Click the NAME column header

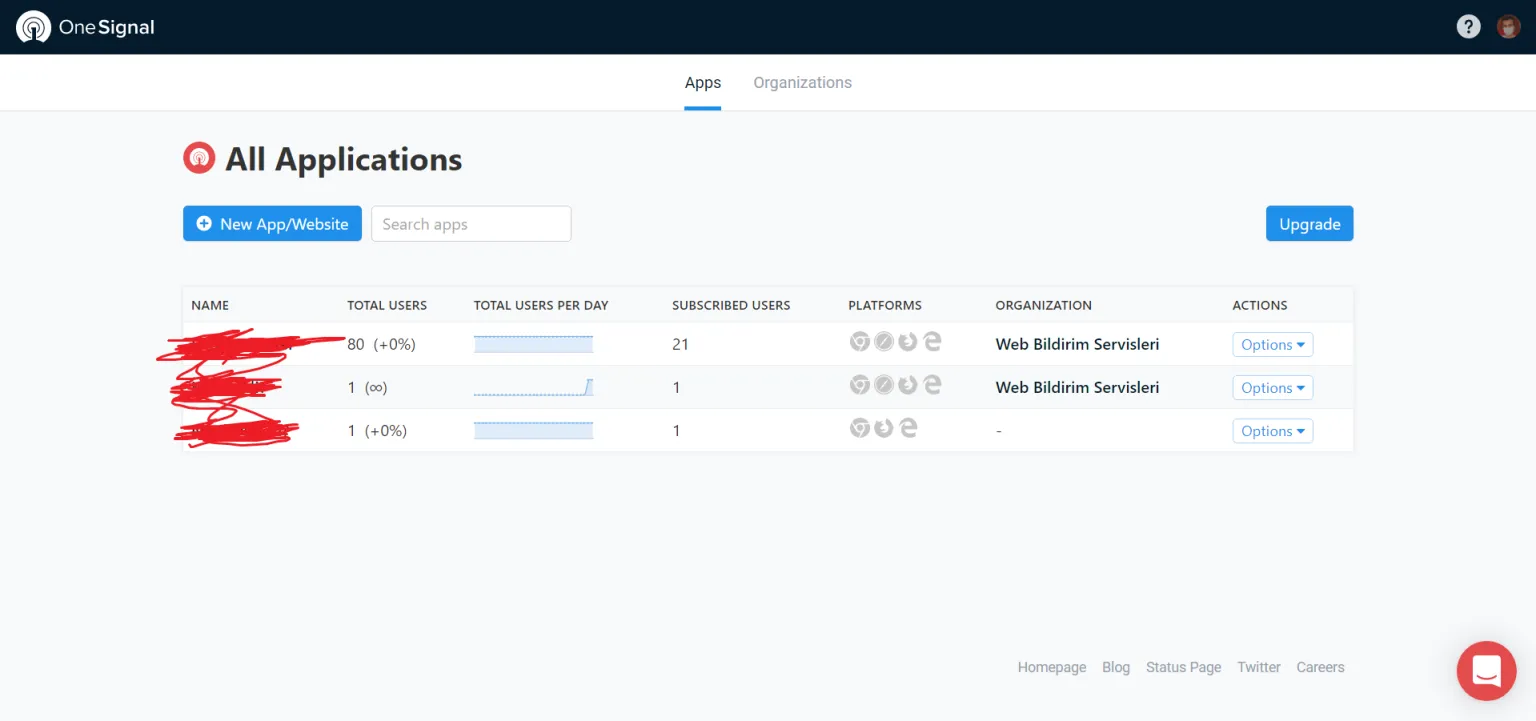pyautogui.click(x=210, y=305)
